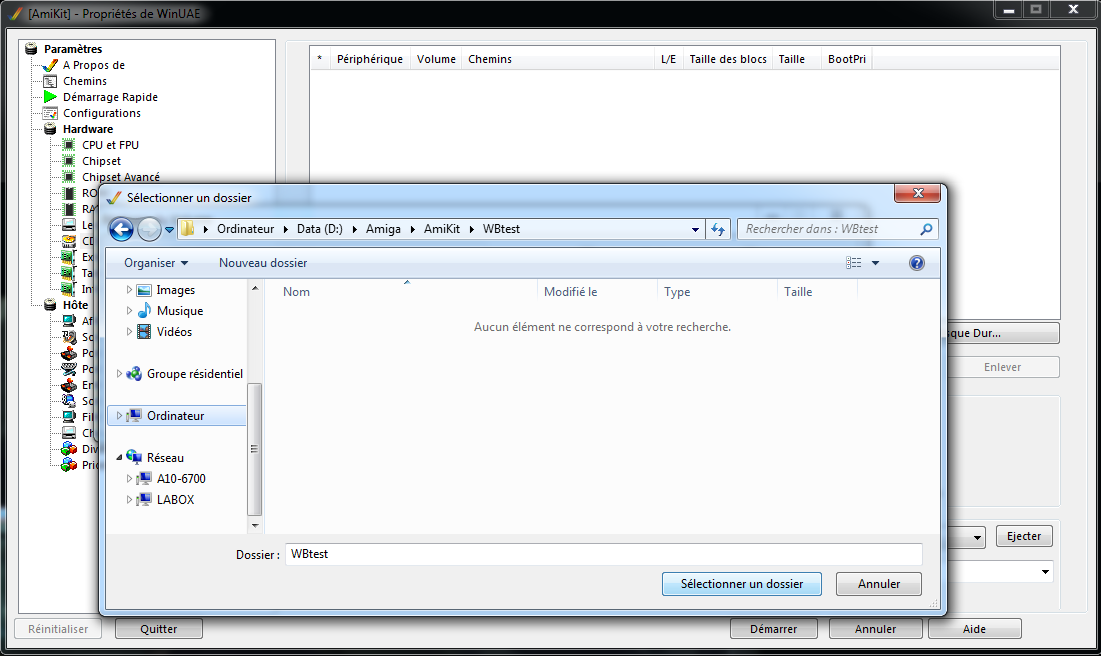Select CPU et FPU under Hardware
The width and height of the screenshot is (1101, 656).
(x=110, y=145)
